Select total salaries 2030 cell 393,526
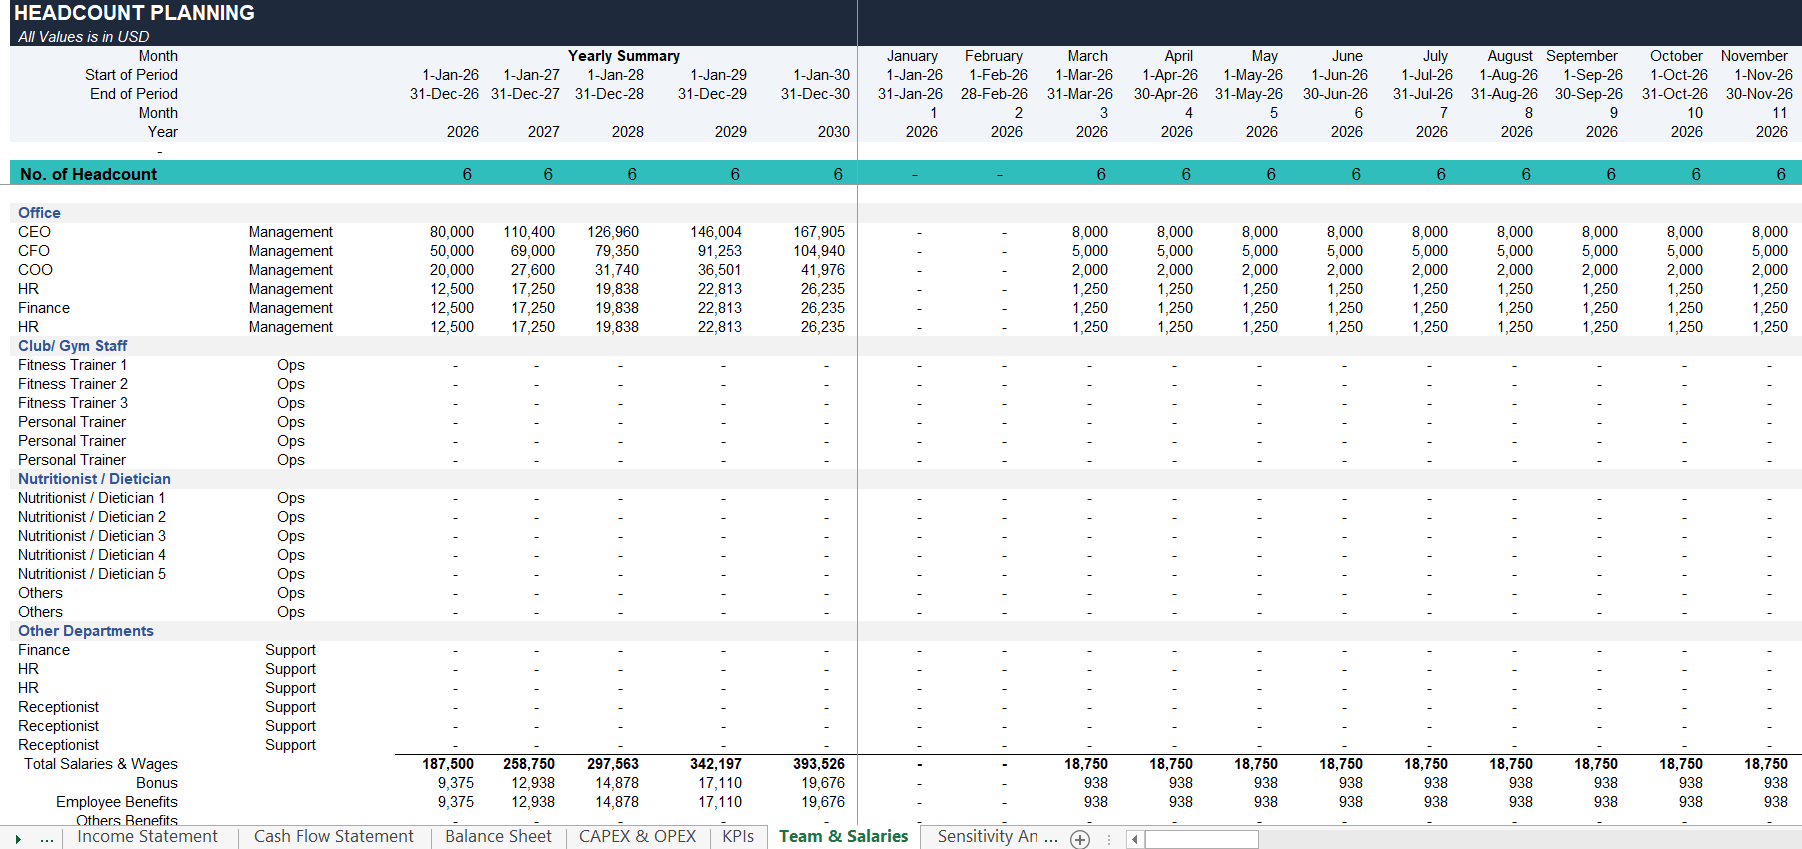1802x849 pixels. coord(819,764)
